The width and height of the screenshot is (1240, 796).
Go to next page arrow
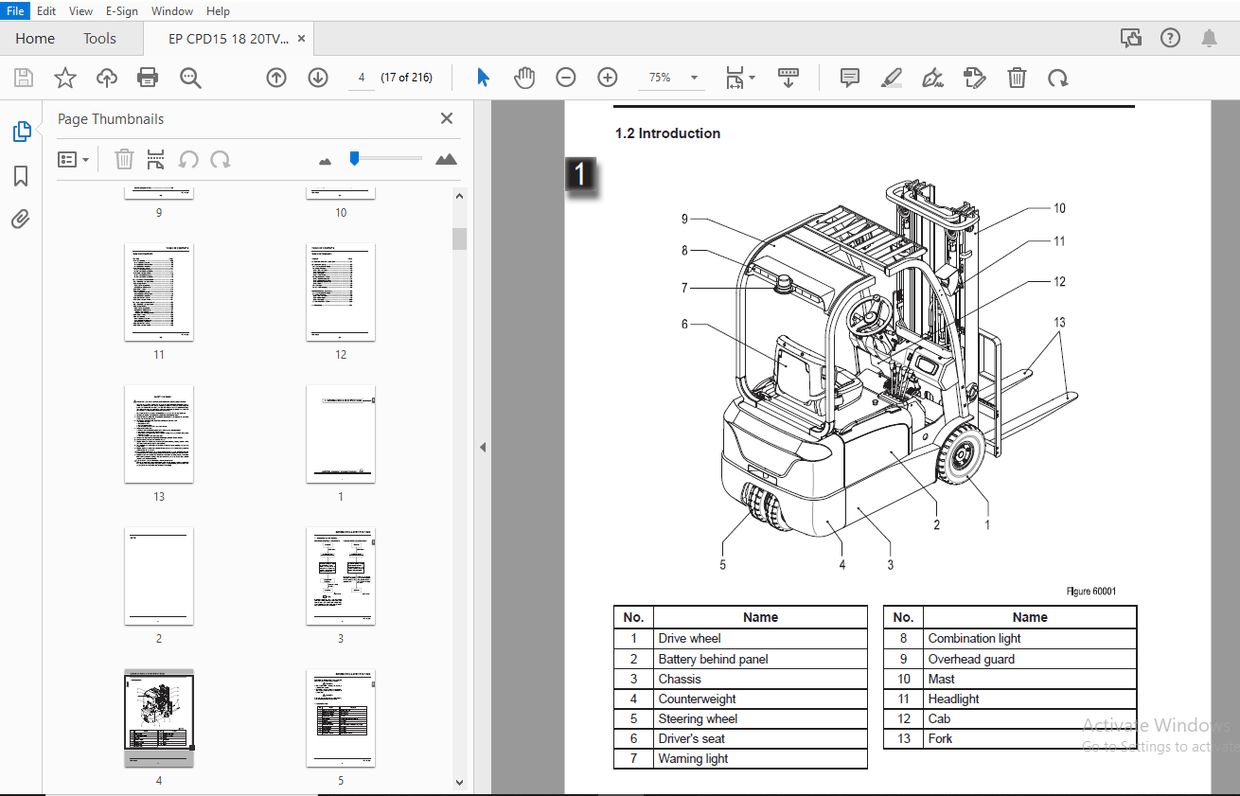tap(318, 78)
